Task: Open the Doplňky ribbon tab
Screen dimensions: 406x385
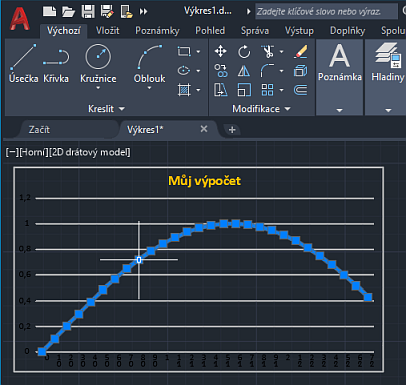Action: click(348, 31)
